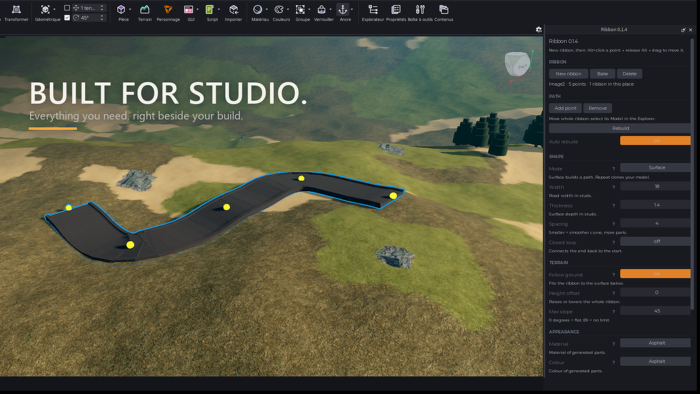Expand the Pièce dropdown arrow

(x=130, y=9)
